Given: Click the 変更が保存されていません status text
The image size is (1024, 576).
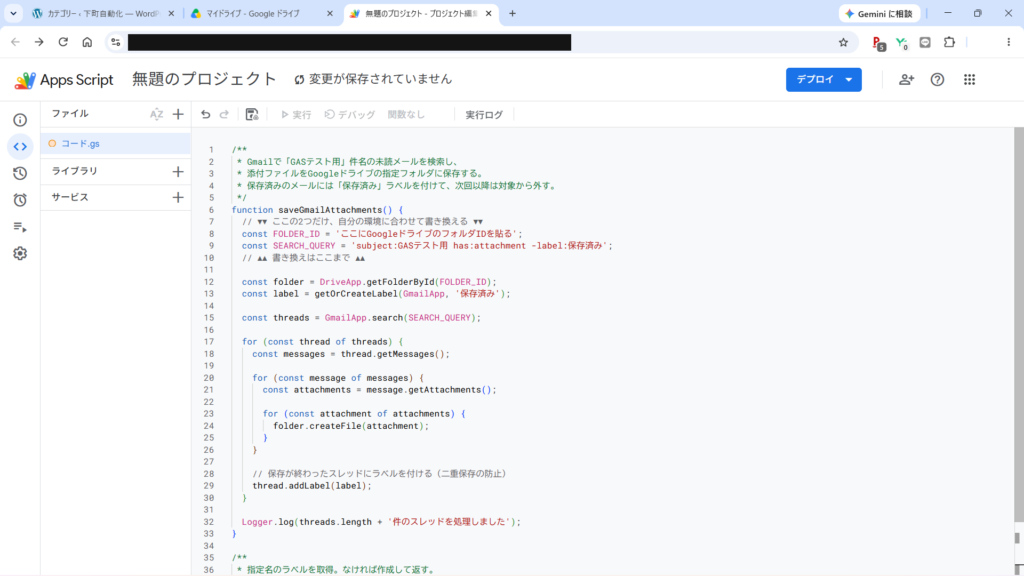Looking at the screenshot, I should point(380,79).
